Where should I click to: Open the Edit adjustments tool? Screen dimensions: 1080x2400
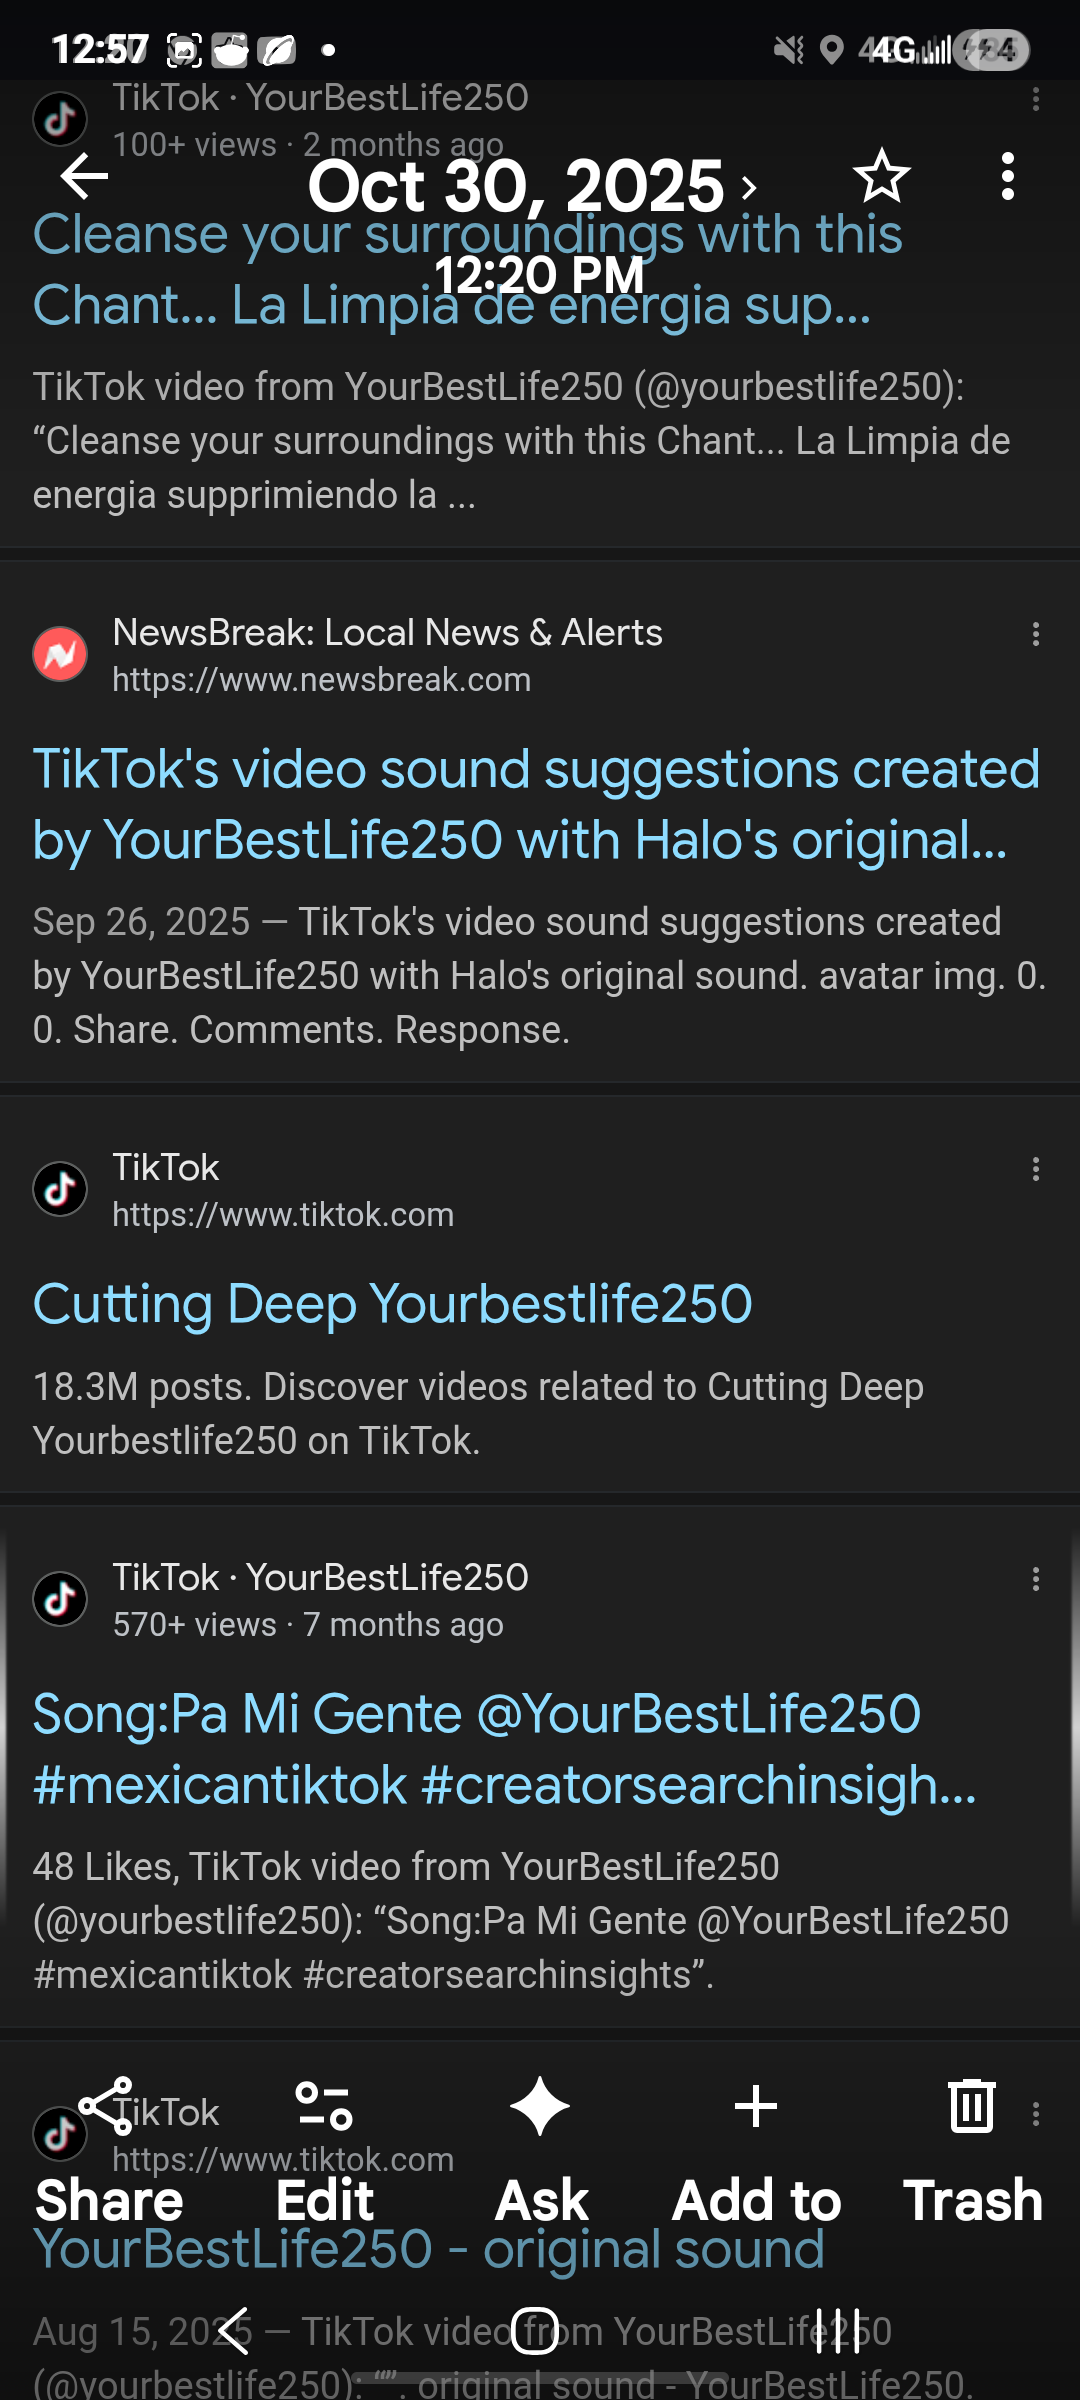pos(324,2108)
